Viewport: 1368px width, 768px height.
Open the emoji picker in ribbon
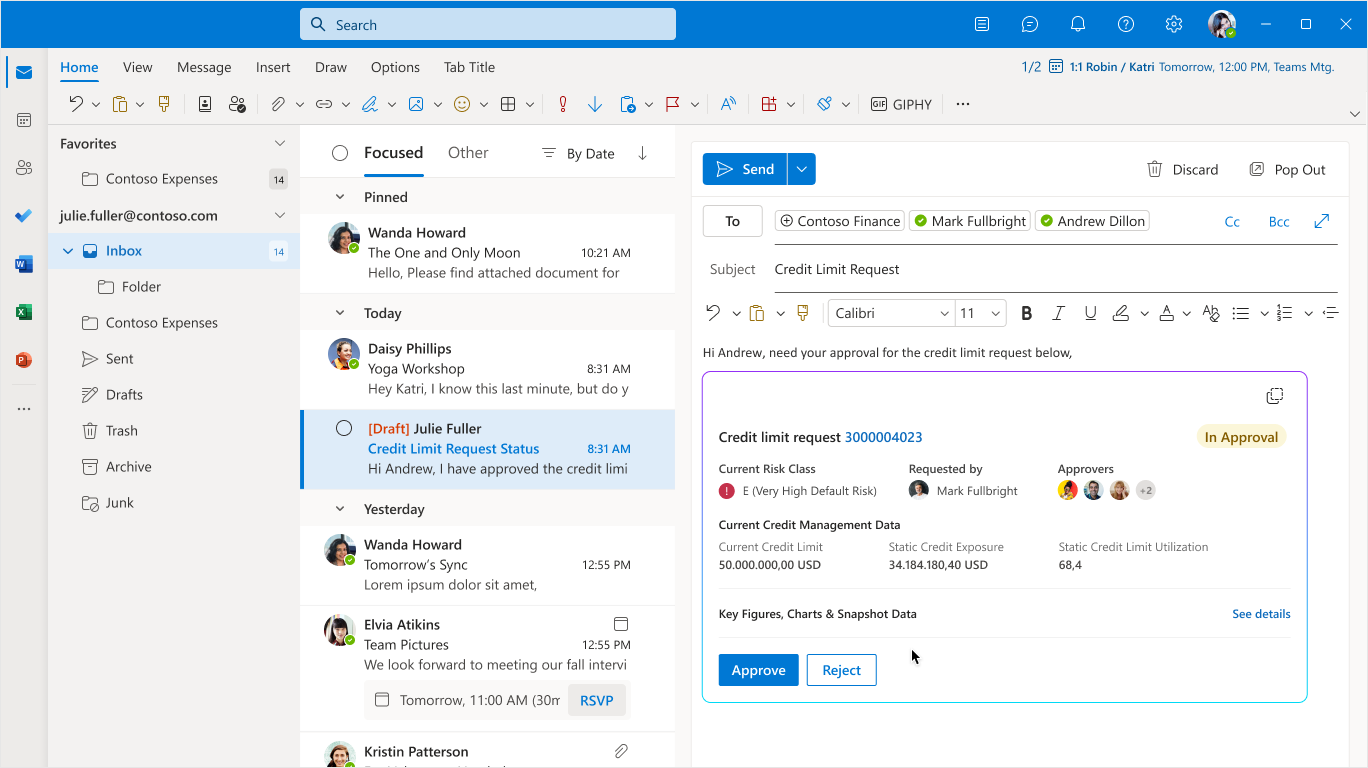pos(462,104)
